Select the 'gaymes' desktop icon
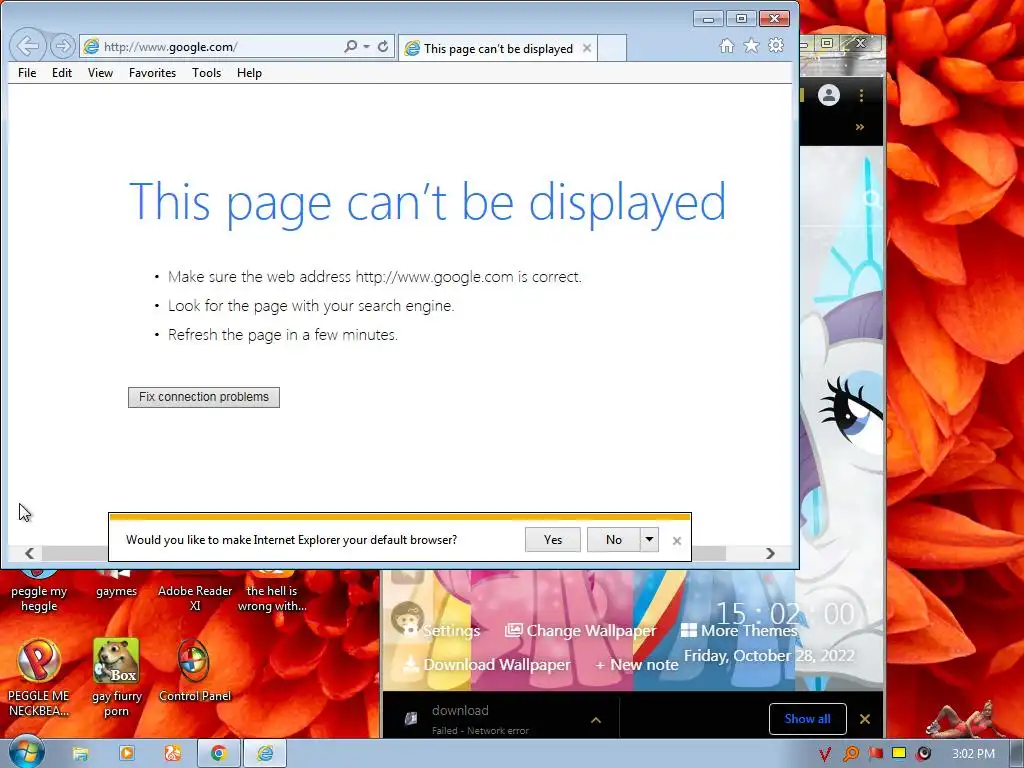Image resolution: width=1024 pixels, height=768 pixels. 116,585
